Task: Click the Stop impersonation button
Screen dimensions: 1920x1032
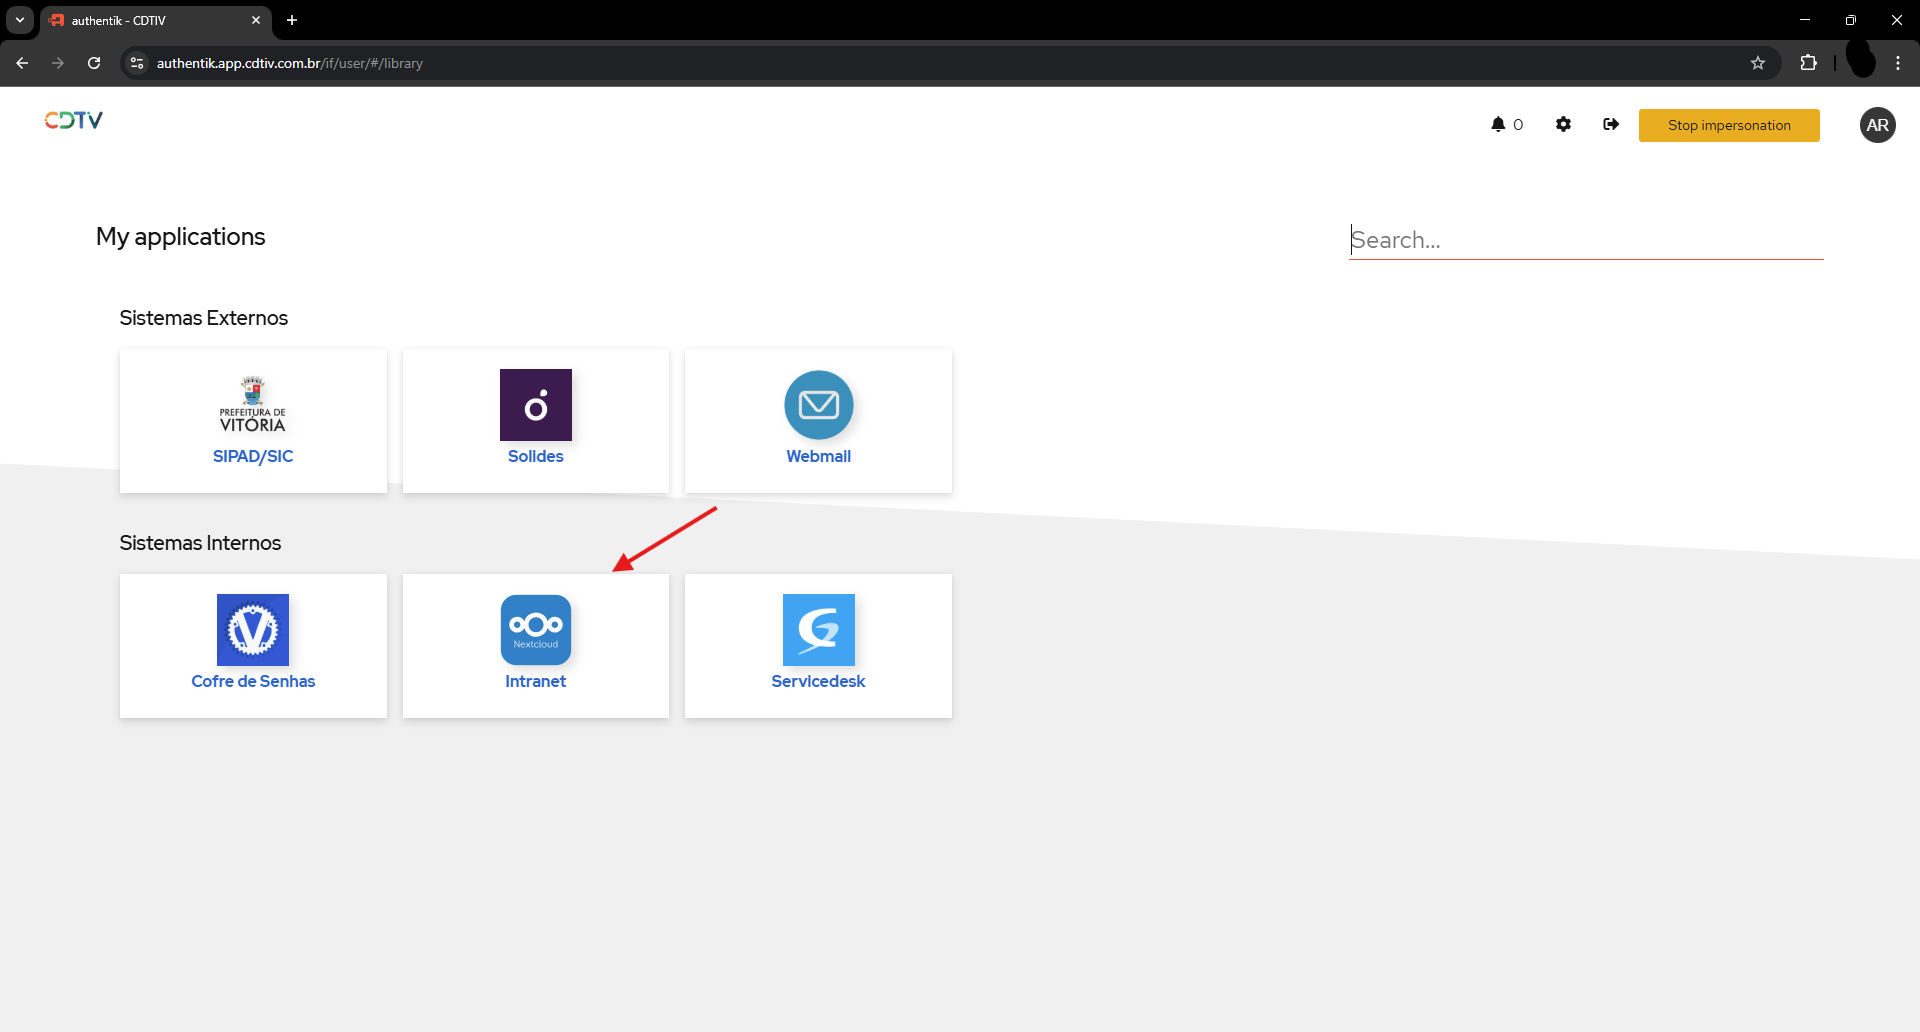Action: coord(1729,124)
